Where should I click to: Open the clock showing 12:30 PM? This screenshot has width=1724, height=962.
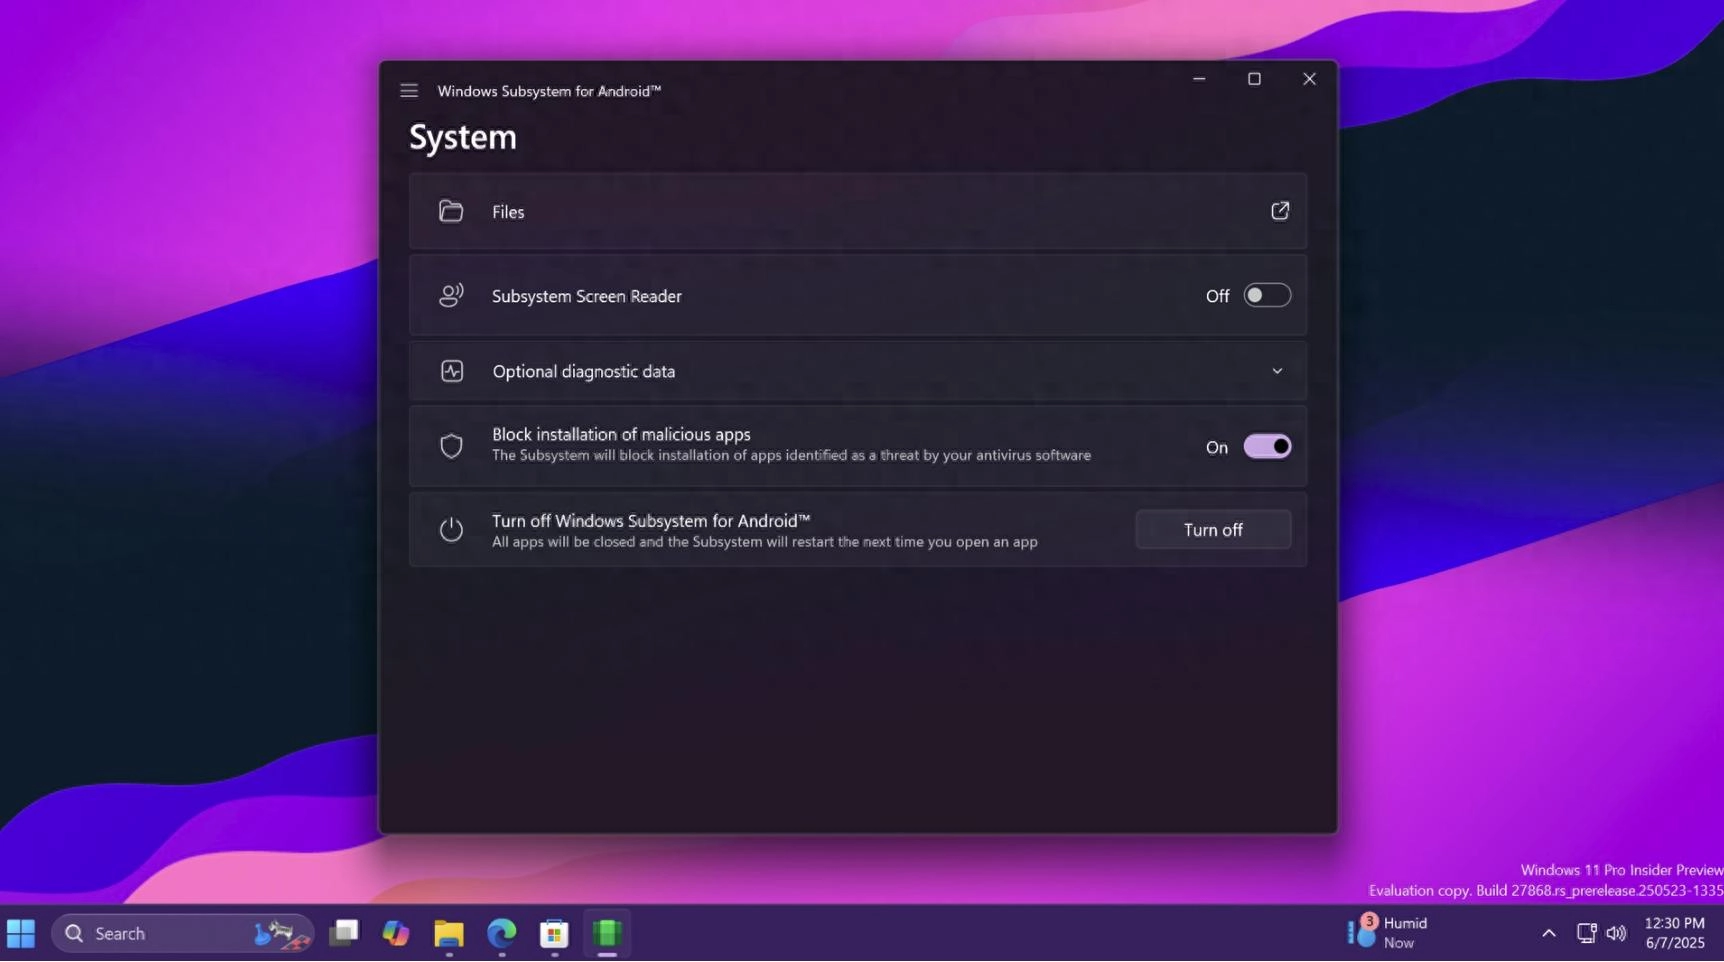pyautogui.click(x=1675, y=932)
